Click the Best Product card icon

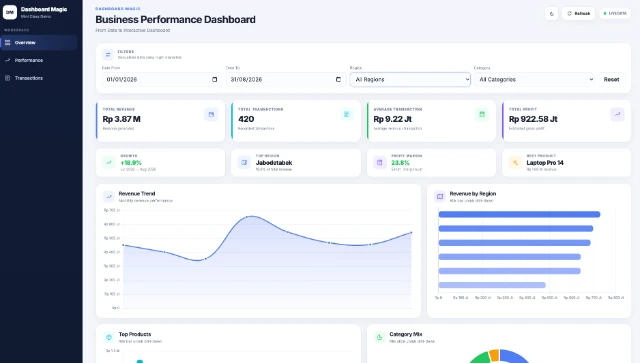(x=515, y=163)
